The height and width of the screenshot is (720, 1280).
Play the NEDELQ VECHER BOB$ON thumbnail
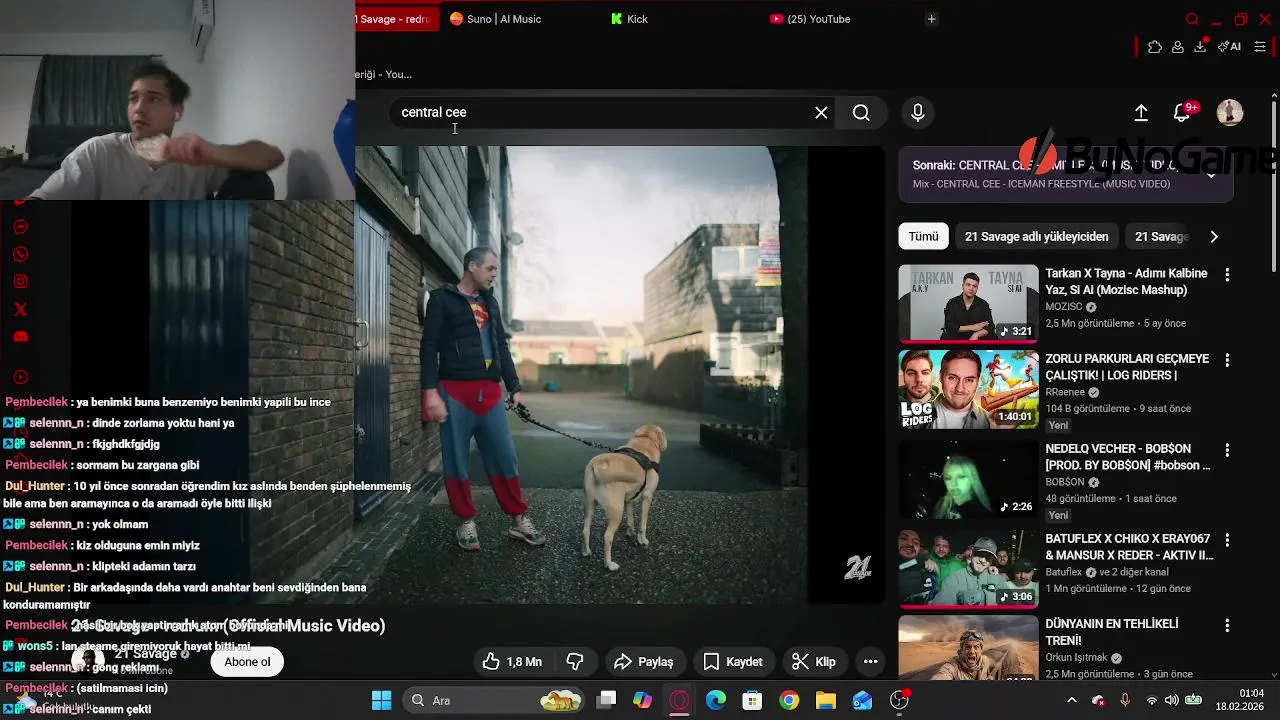tap(968, 479)
